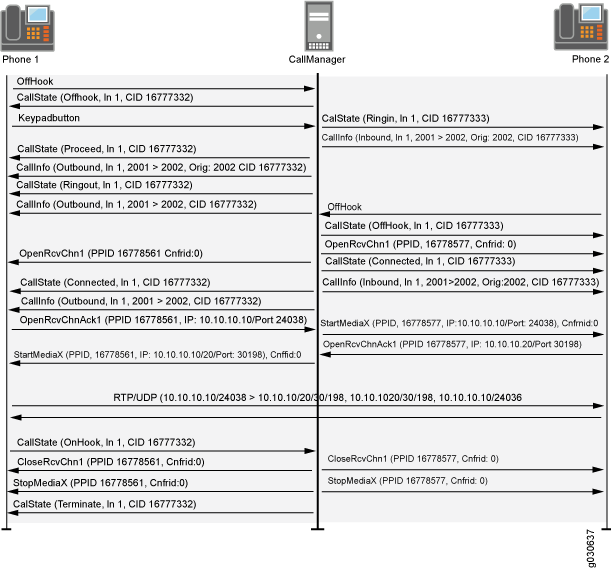Click the 'RTP/UDP' media stream label

click(x=317, y=397)
